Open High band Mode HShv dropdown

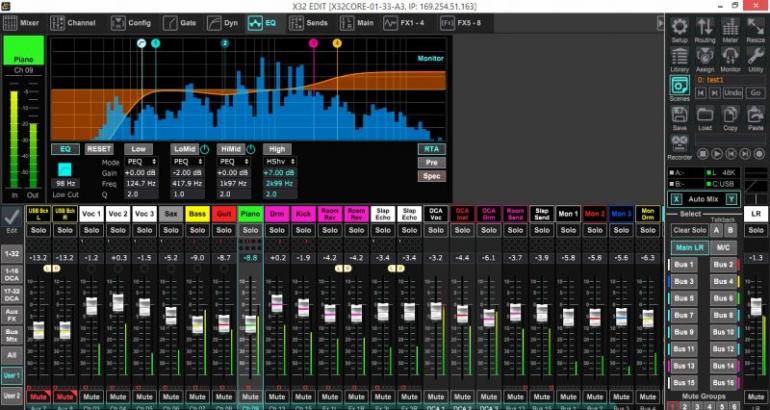pyautogui.click(x=280, y=162)
